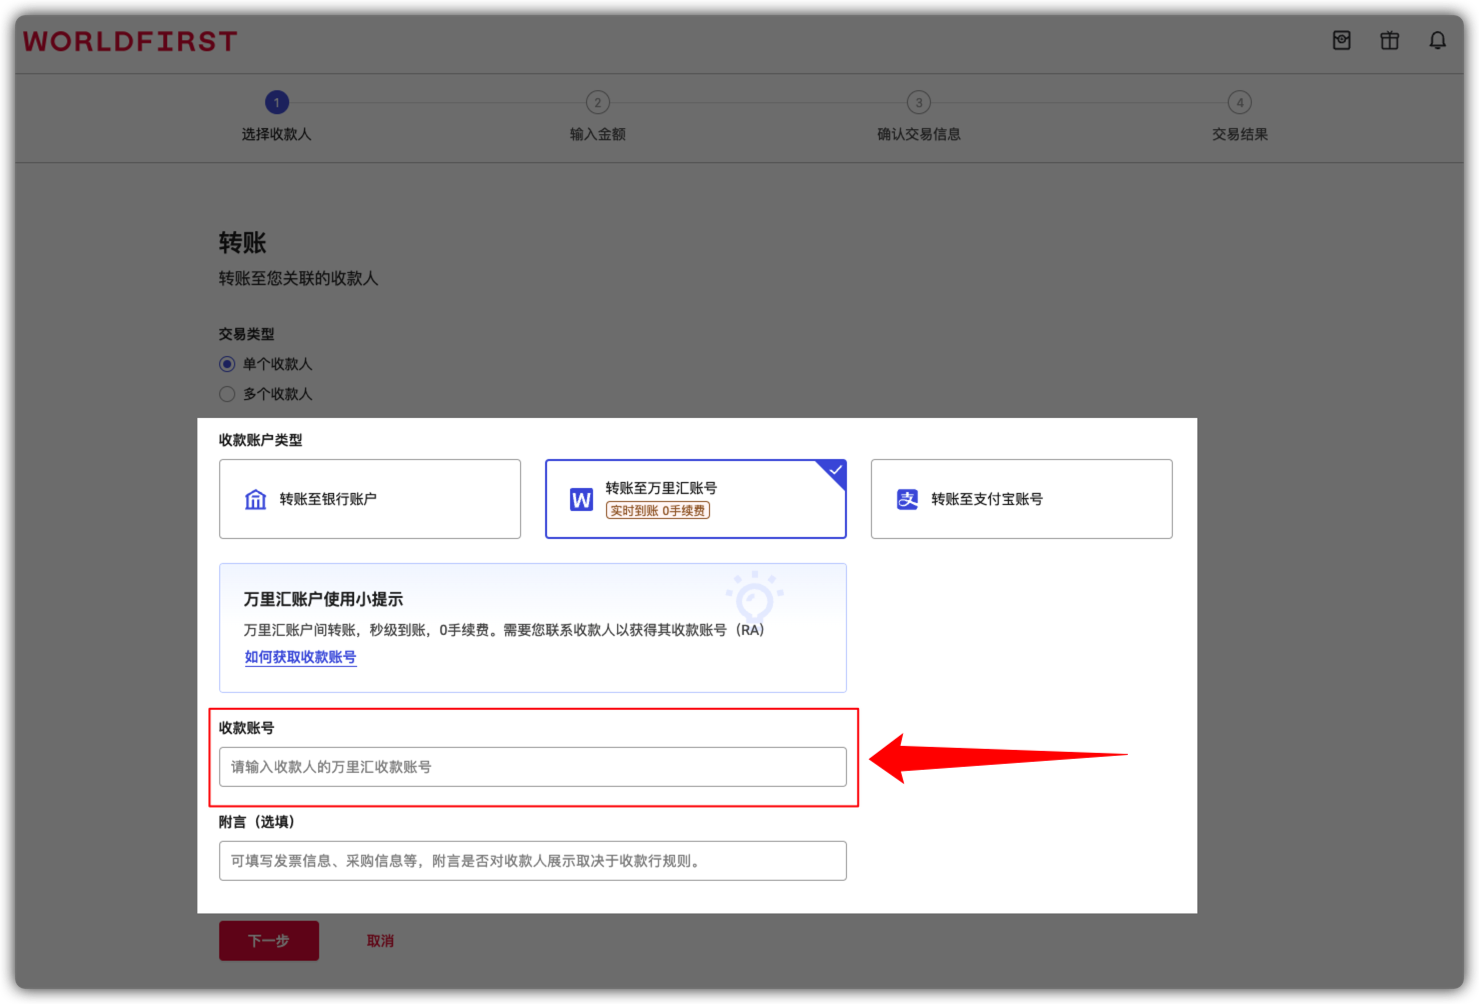Image resolution: width=1479 pixels, height=1004 pixels.
Task: Select the 转账至支付宝账号 option card
Action: pyautogui.click(x=1021, y=499)
